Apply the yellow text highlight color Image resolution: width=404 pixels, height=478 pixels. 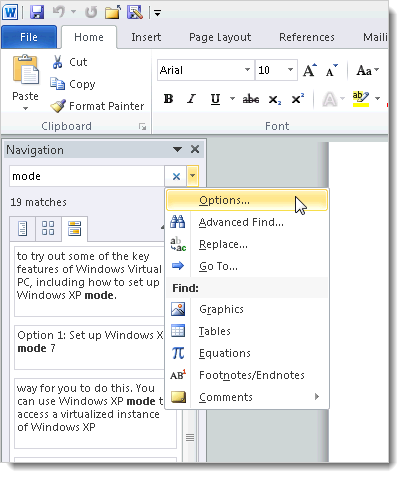point(361,99)
